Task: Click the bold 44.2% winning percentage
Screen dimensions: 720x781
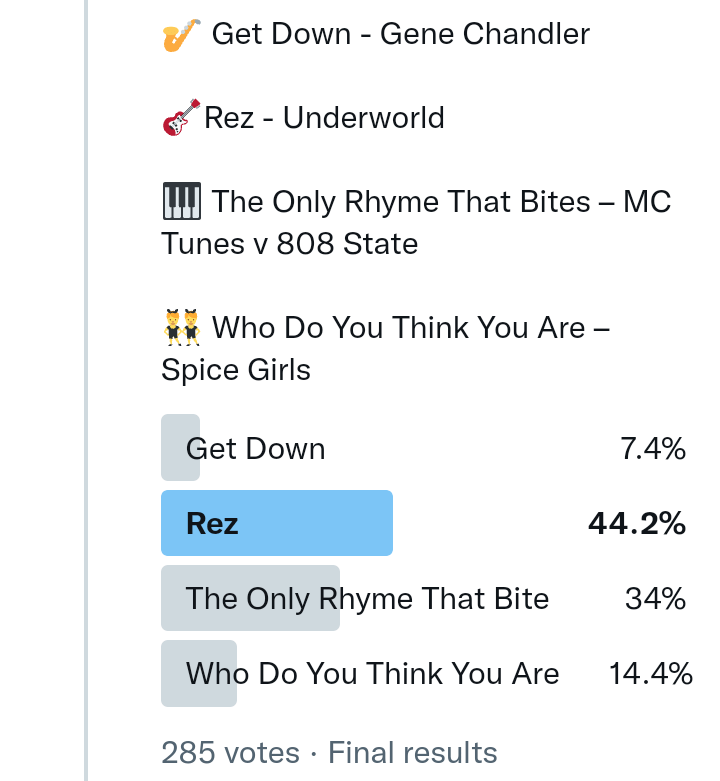Action: pyautogui.click(x=637, y=523)
